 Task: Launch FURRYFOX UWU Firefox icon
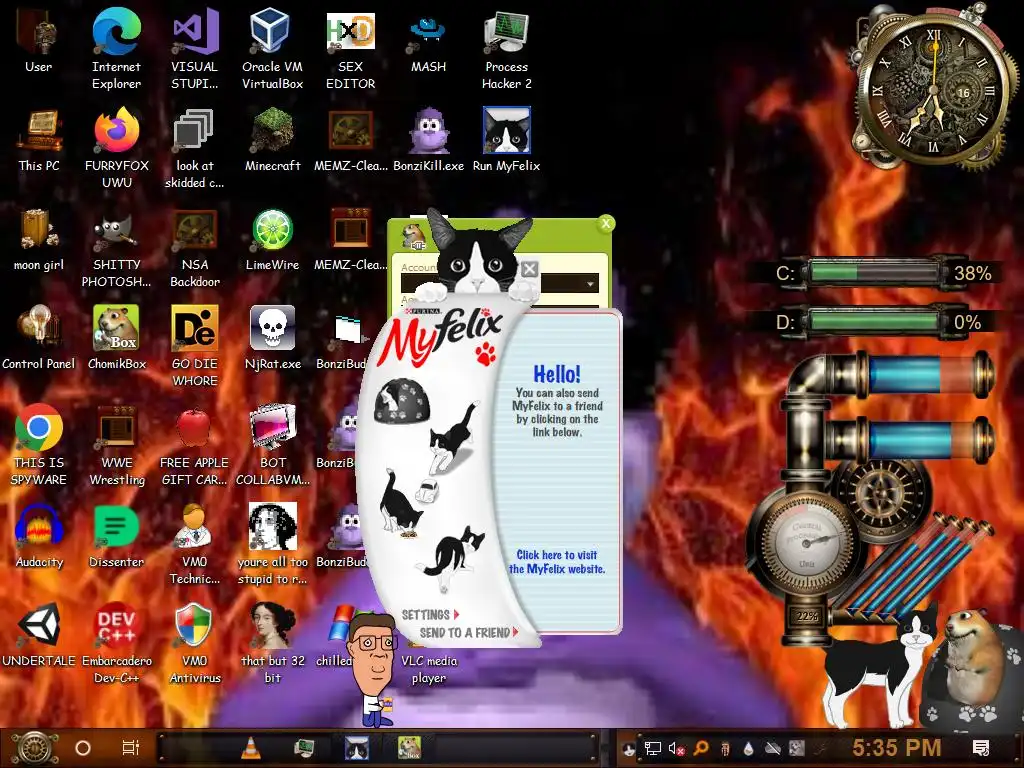(x=116, y=131)
